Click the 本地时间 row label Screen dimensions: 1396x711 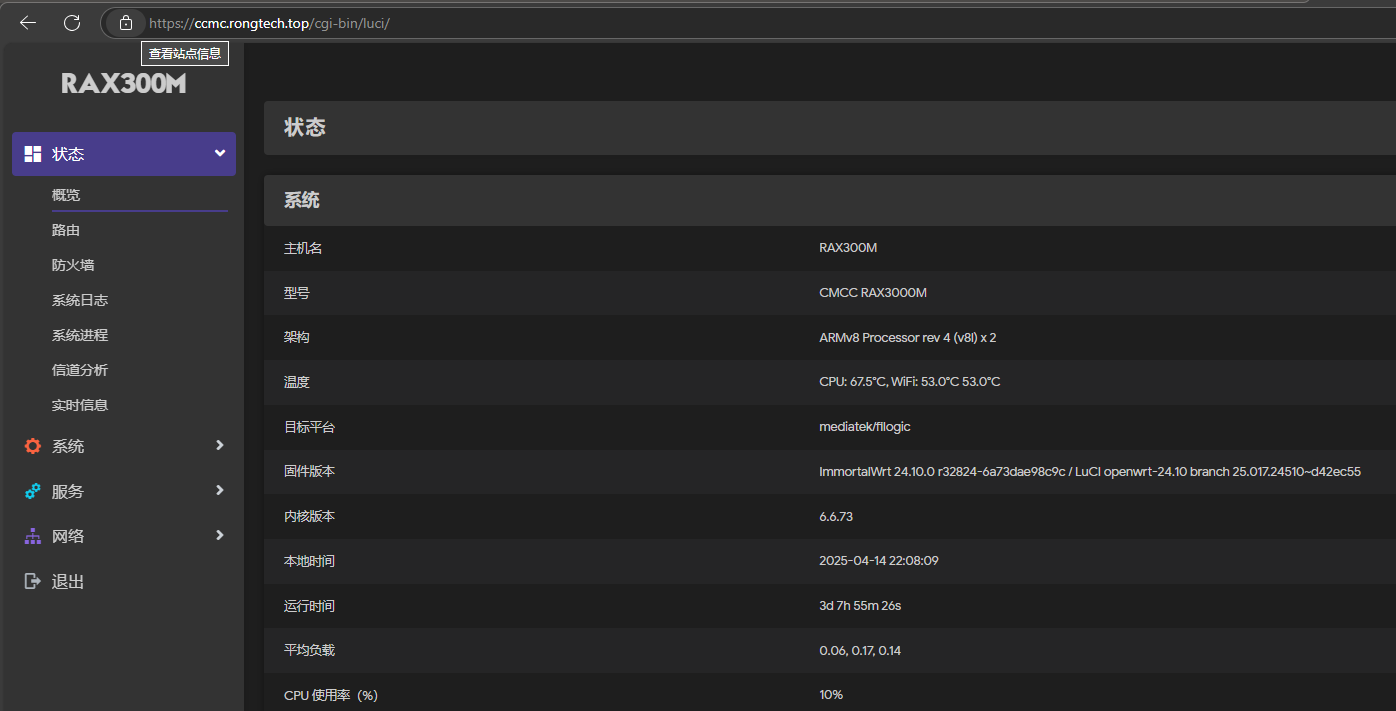pos(310,561)
